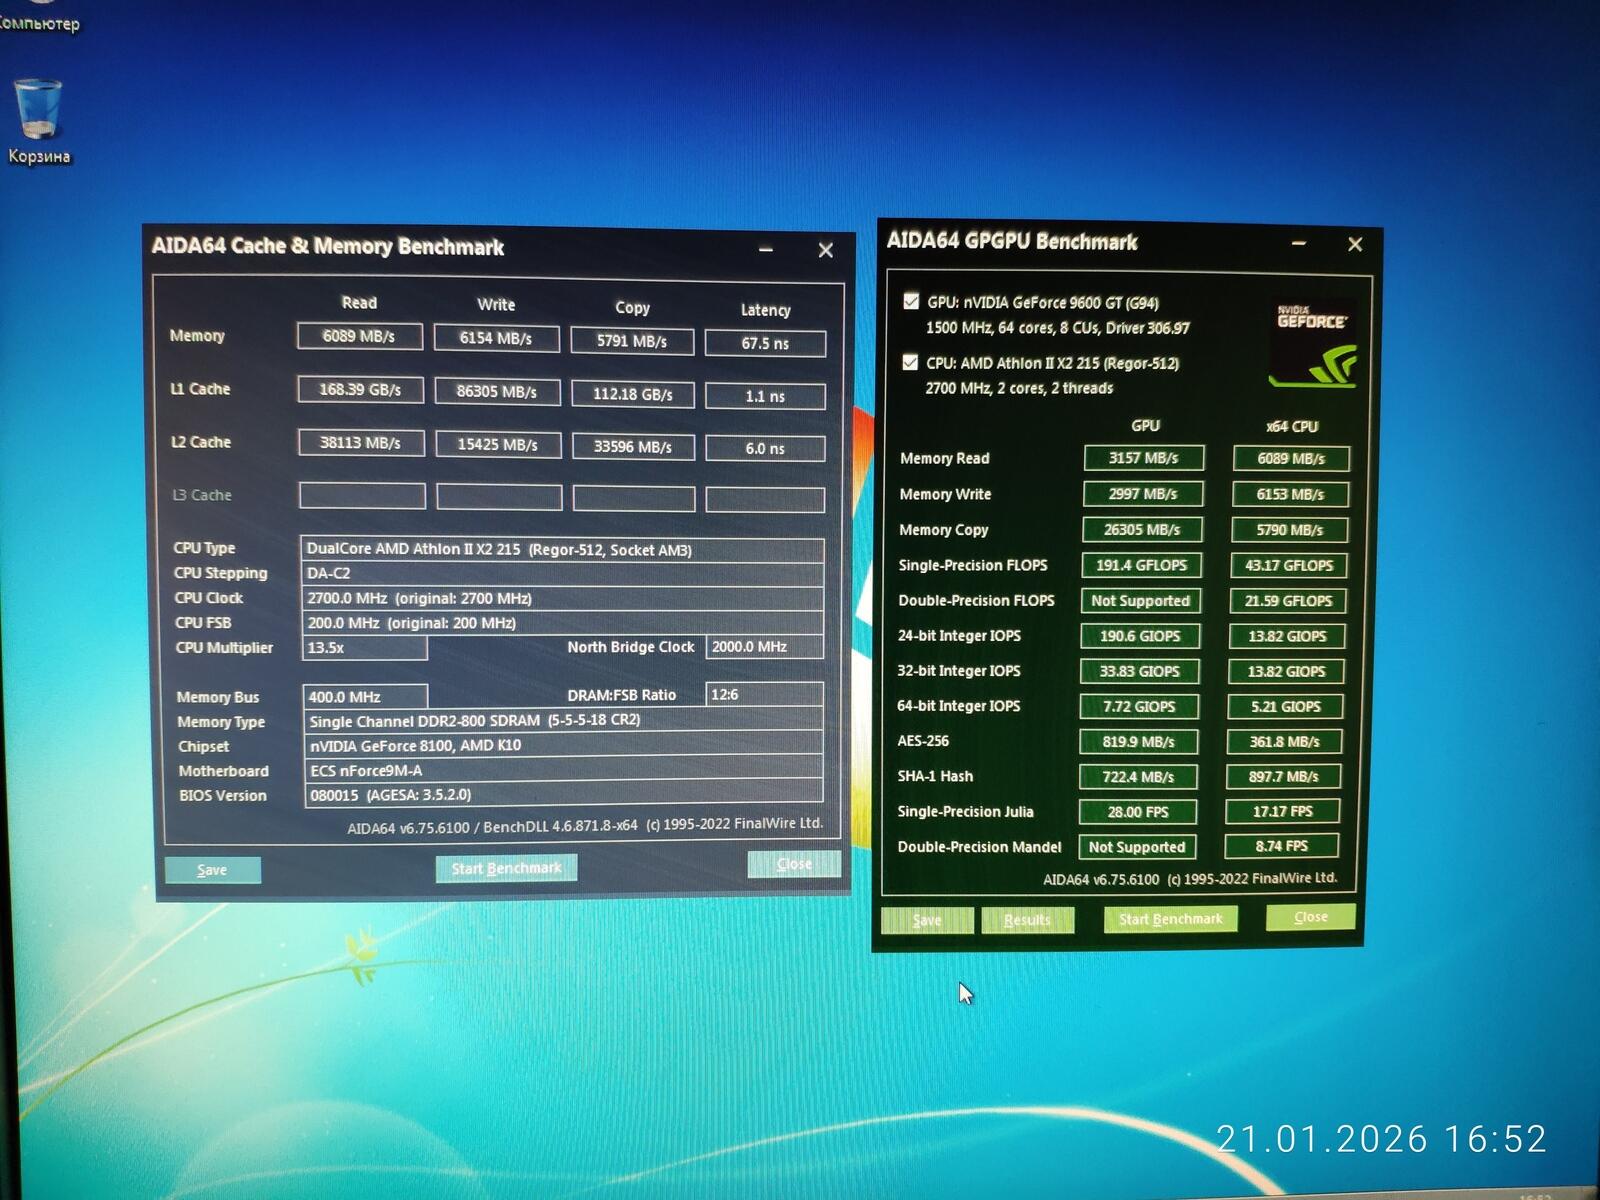This screenshot has height=1200, width=1600.
Task: Click Not Supported in Double-Precision FLOPS row
Action: tap(1141, 601)
